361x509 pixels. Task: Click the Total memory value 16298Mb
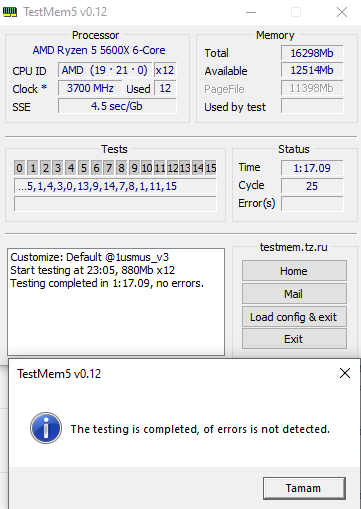[x=312, y=53]
